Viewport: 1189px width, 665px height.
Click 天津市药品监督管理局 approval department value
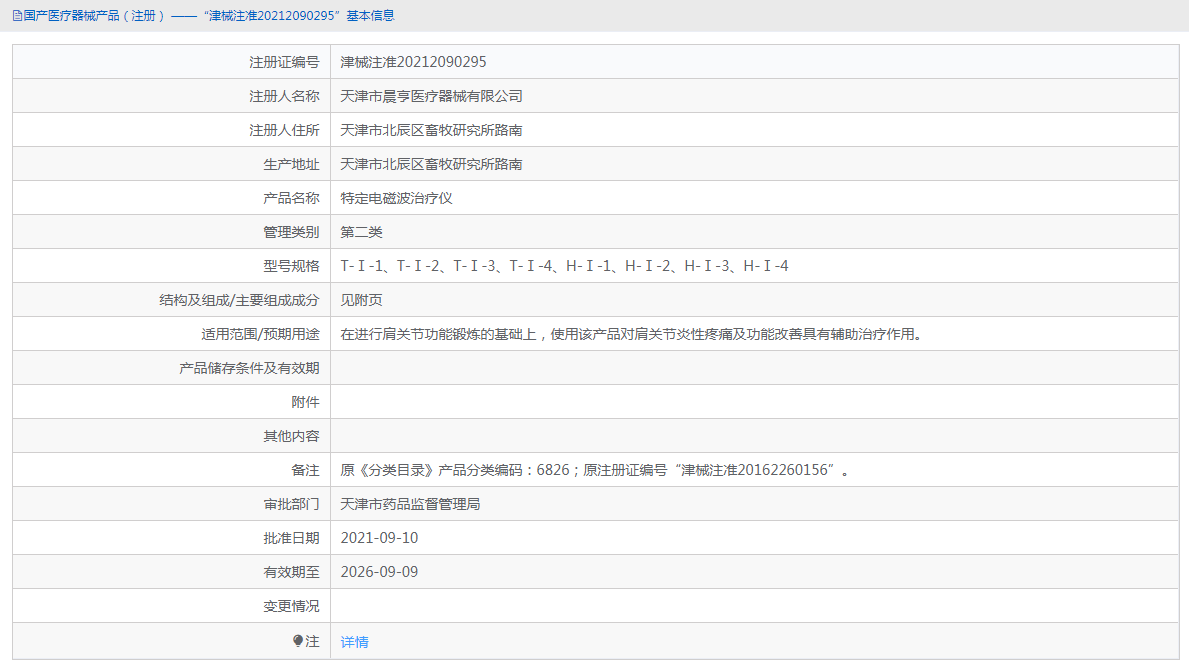pos(410,504)
